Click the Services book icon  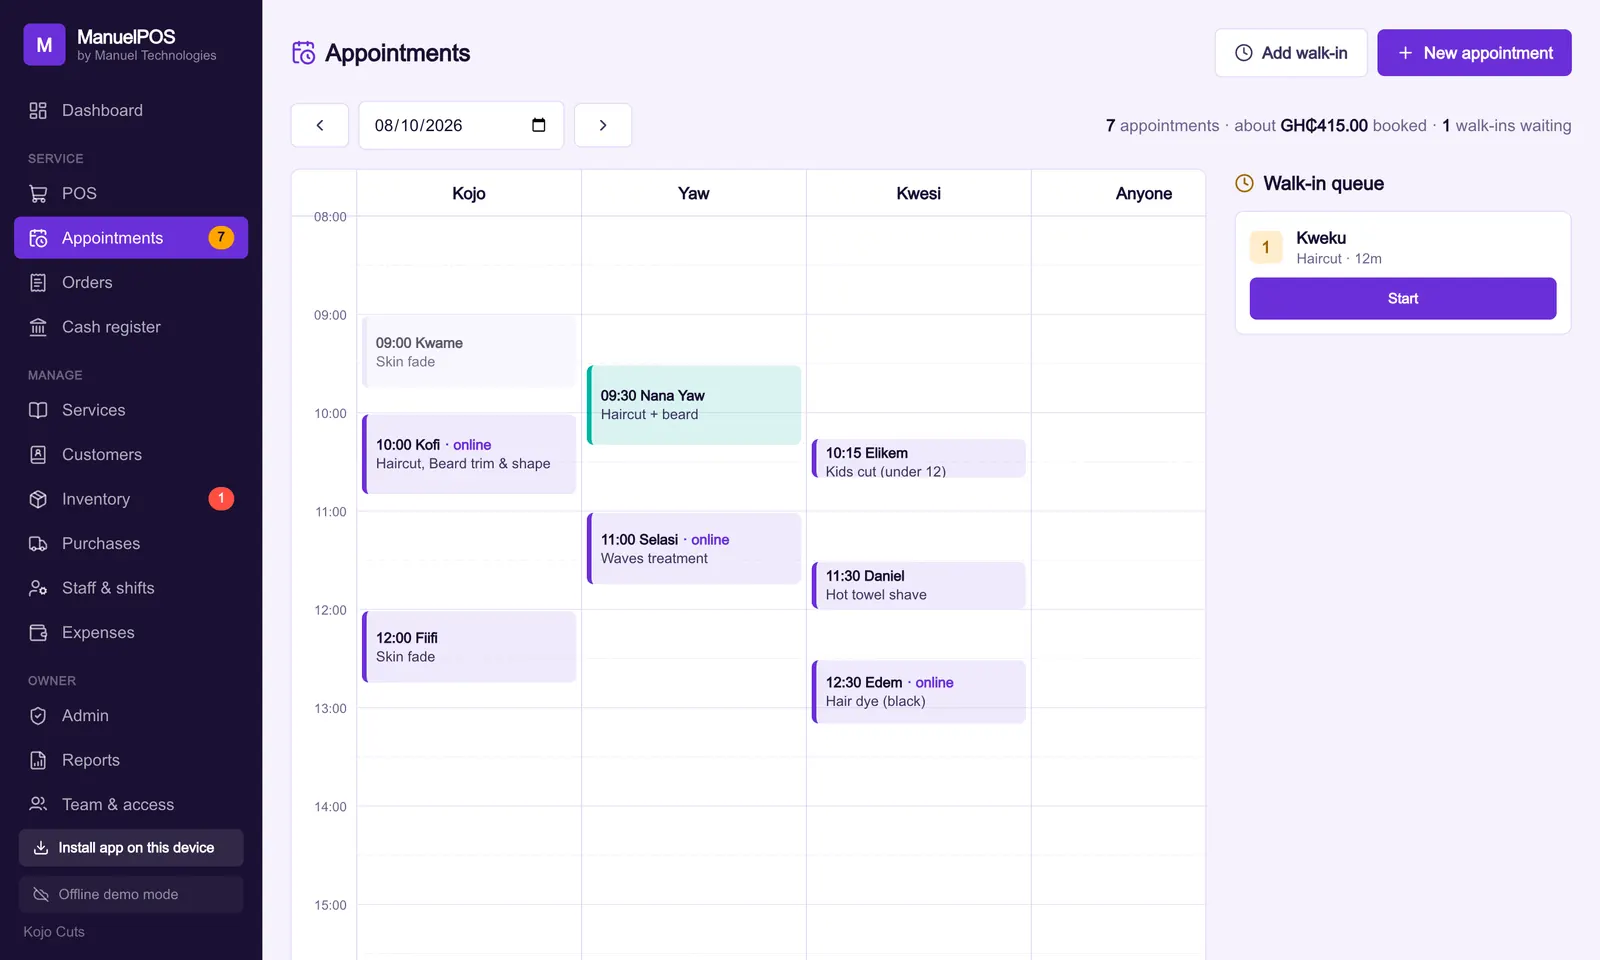click(x=38, y=410)
